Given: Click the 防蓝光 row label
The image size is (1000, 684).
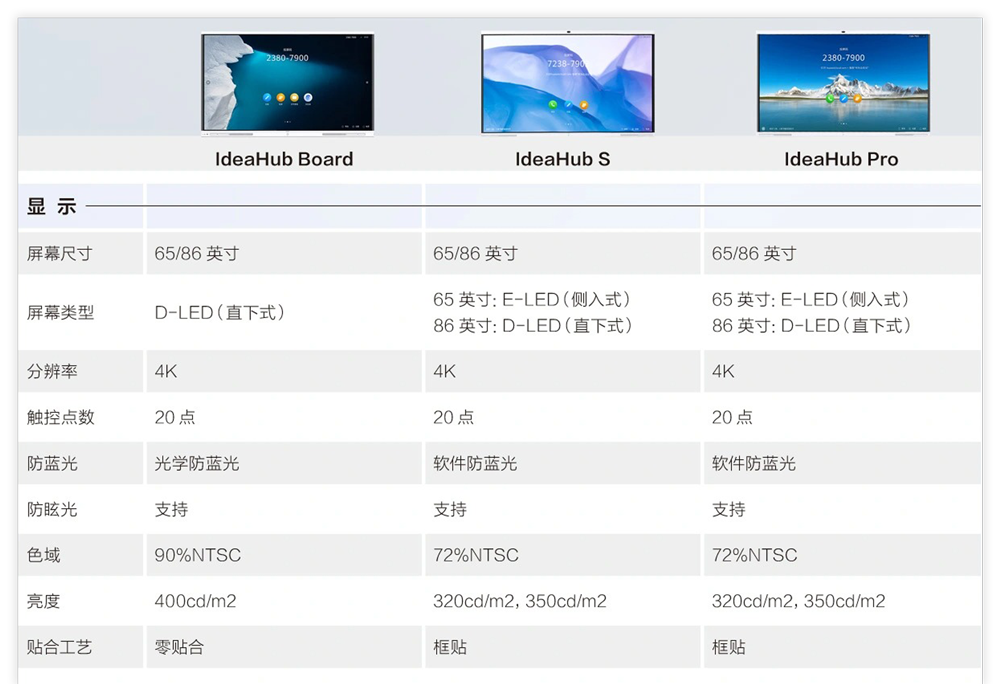Looking at the screenshot, I should [52, 463].
